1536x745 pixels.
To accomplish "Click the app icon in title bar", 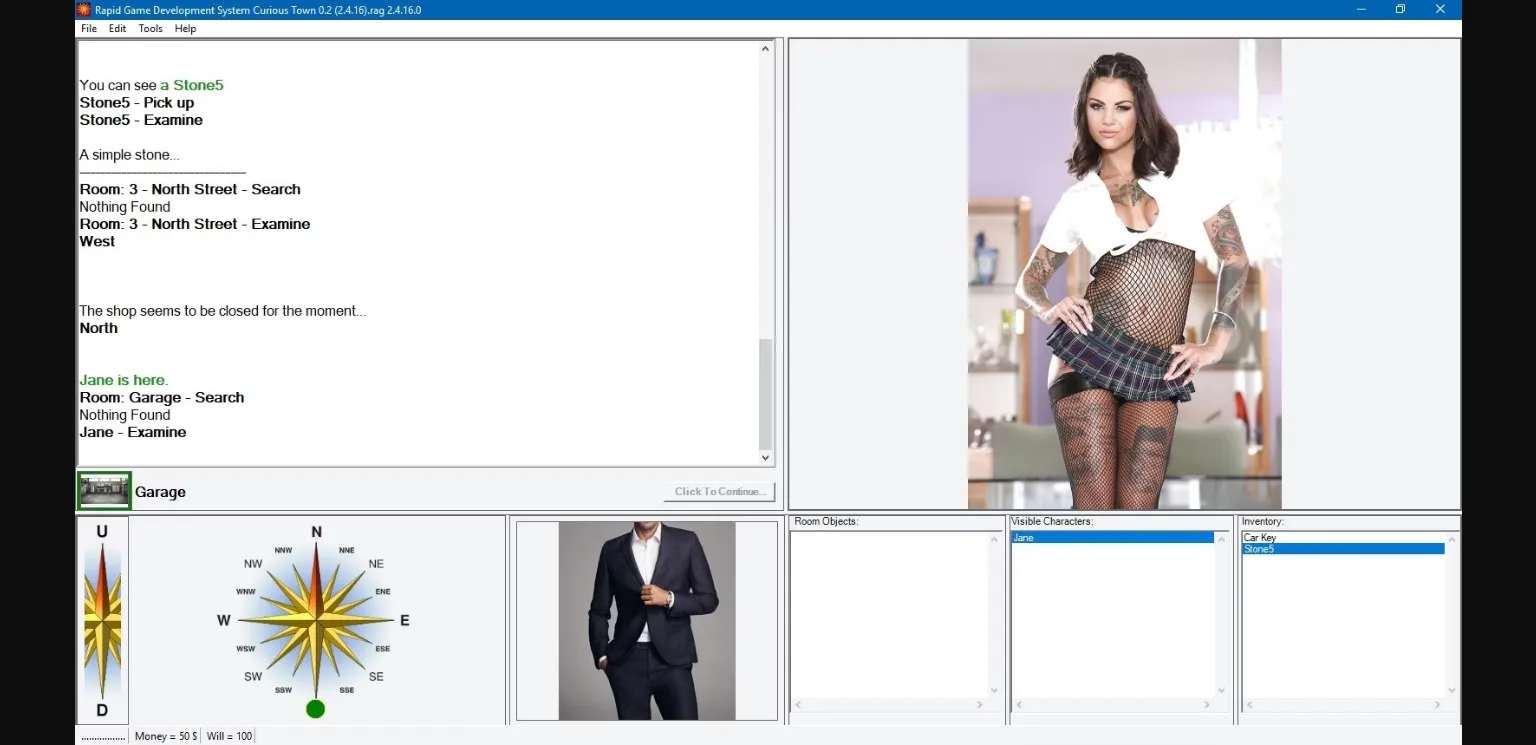I will coord(84,9).
